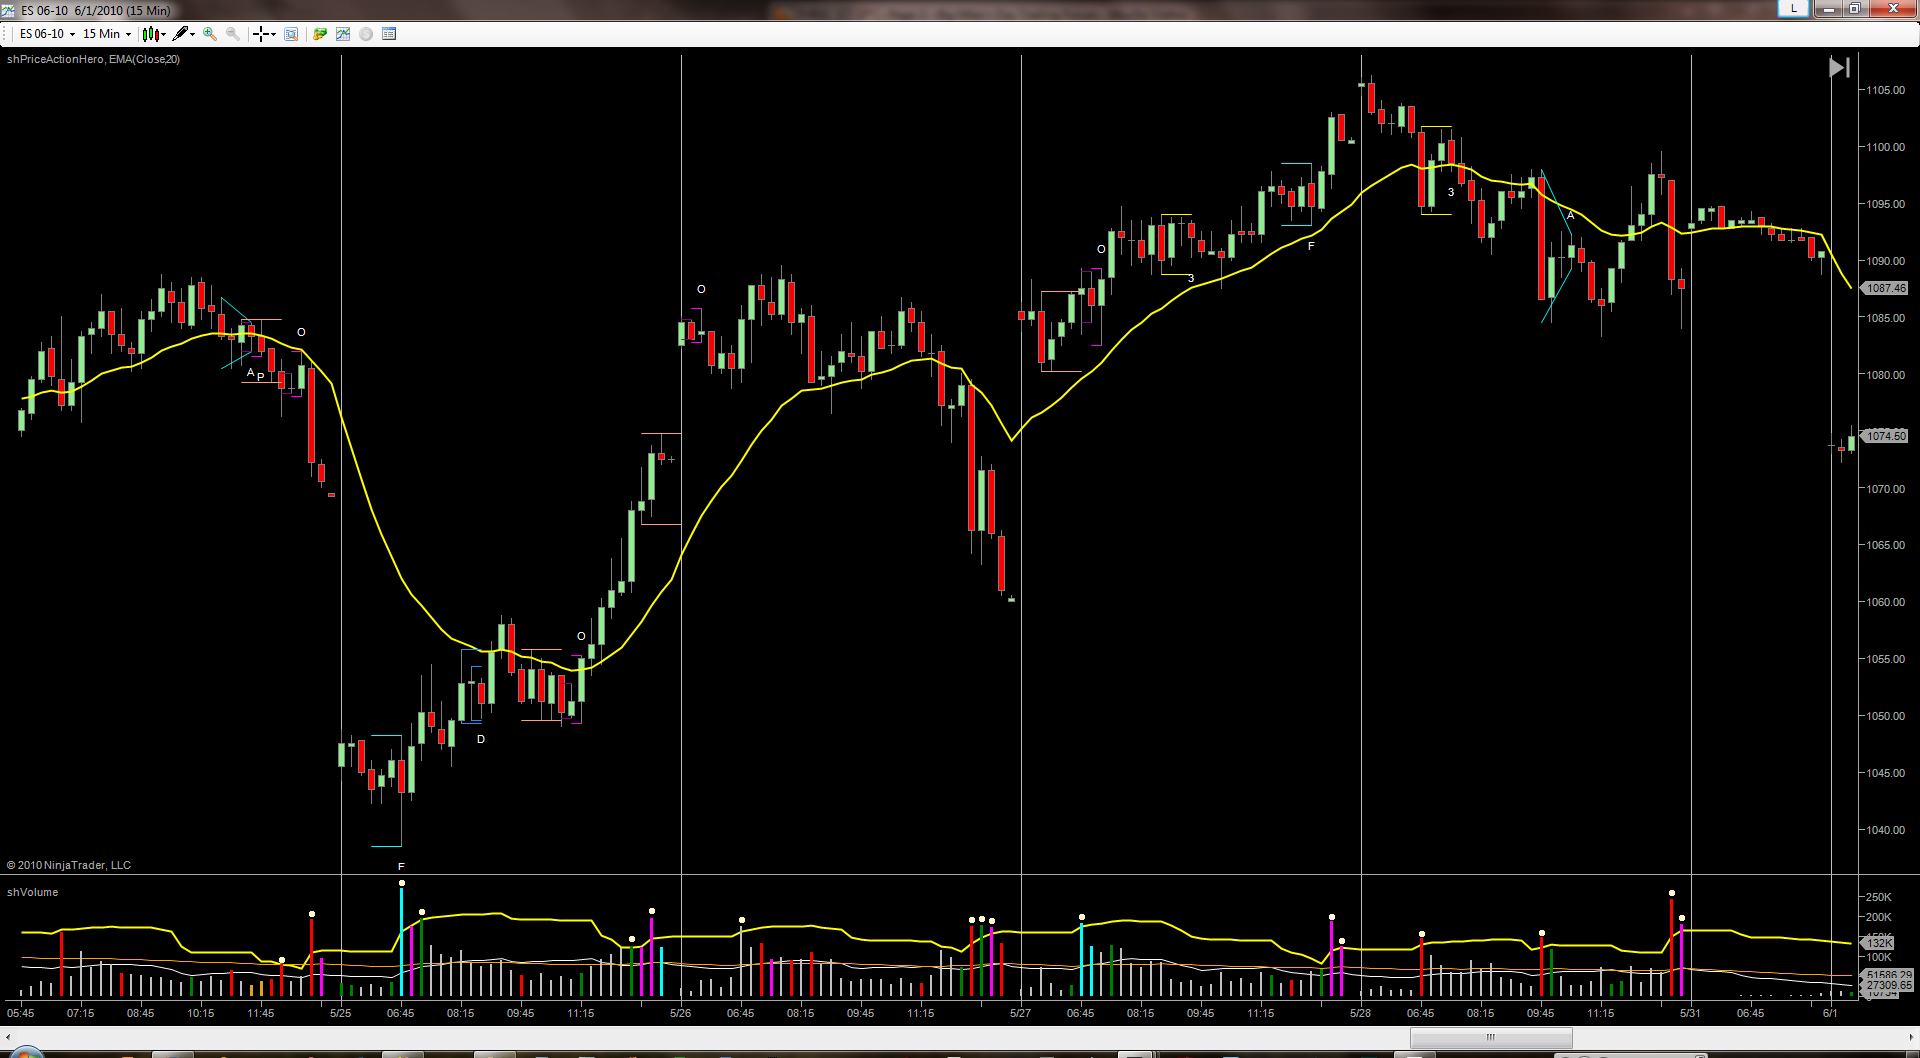This screenshot has width=1920, height=1058.
Task: Select the crosshair cursor tool
Action: click(260, 34)
